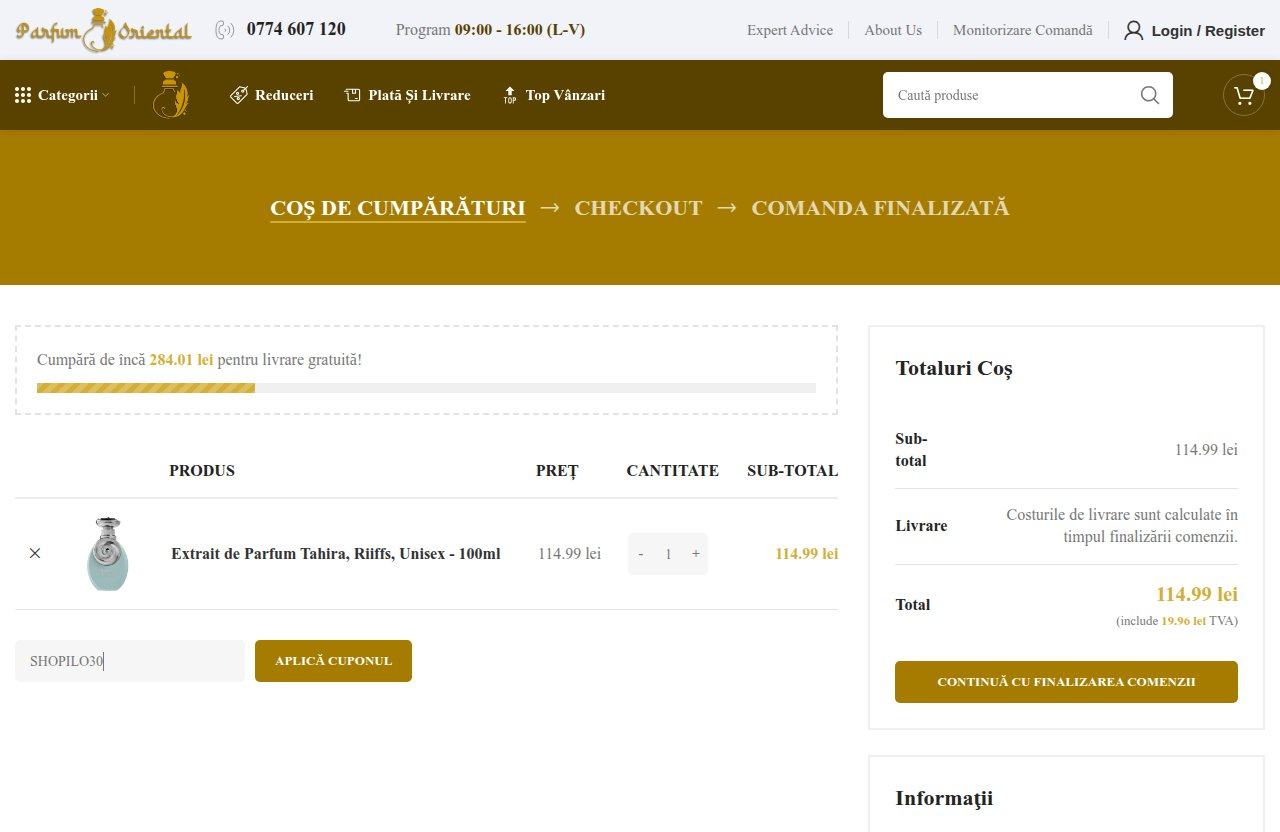Click the CANTITATE column header
Viewport: 1280px width, 832px height.
tap(673, 471)
